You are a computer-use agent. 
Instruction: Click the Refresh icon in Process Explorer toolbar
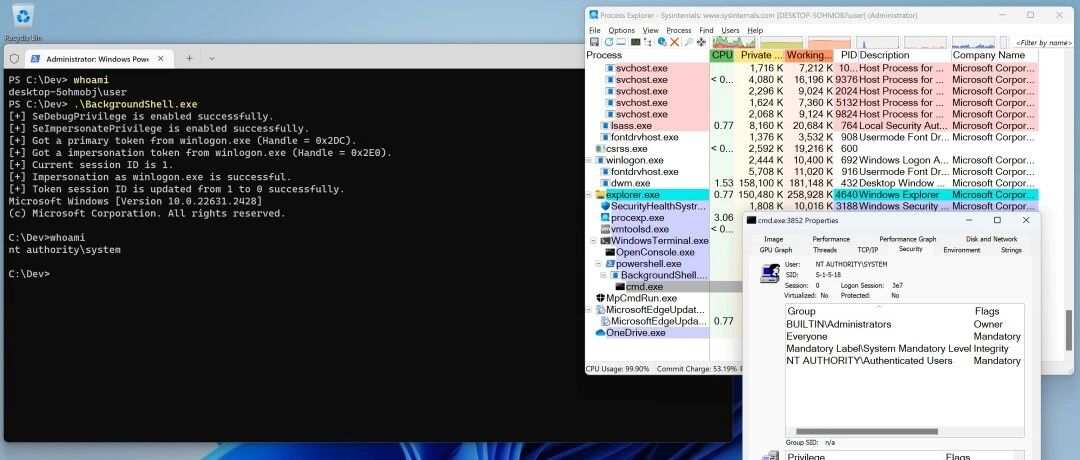[609, 42]
